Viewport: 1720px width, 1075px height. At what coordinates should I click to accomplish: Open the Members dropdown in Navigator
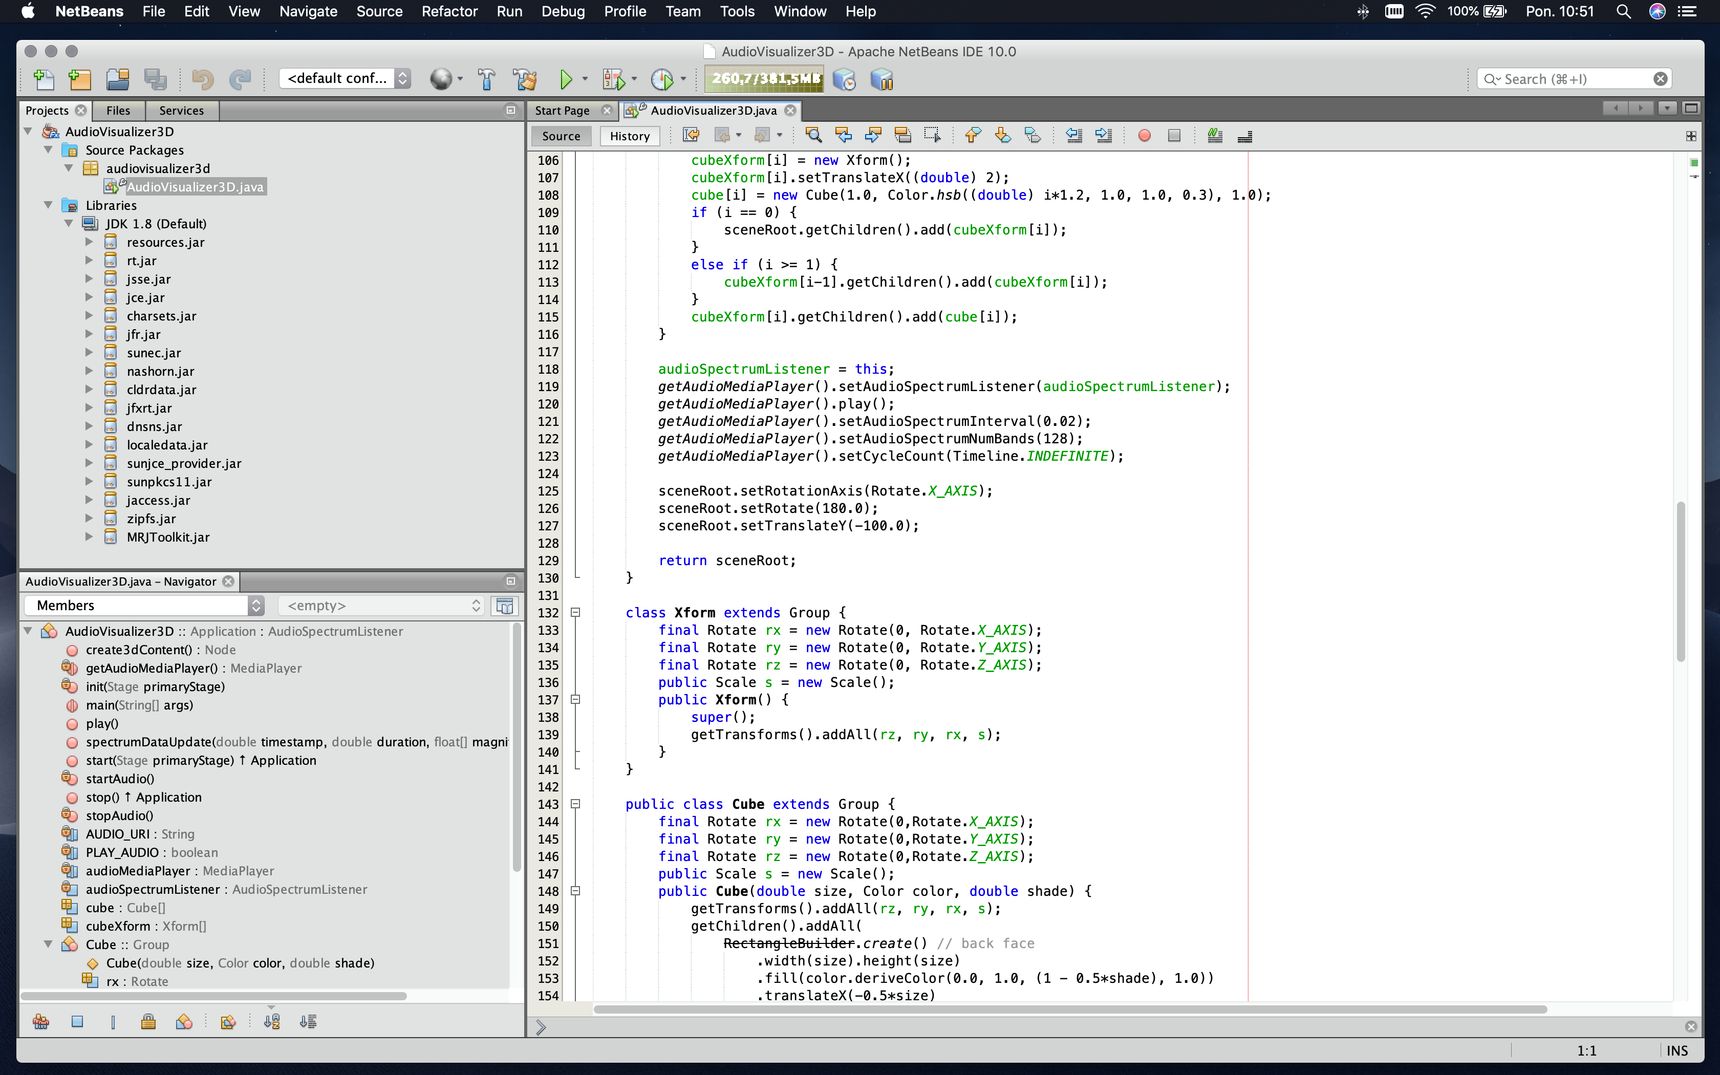click(143, 605)
